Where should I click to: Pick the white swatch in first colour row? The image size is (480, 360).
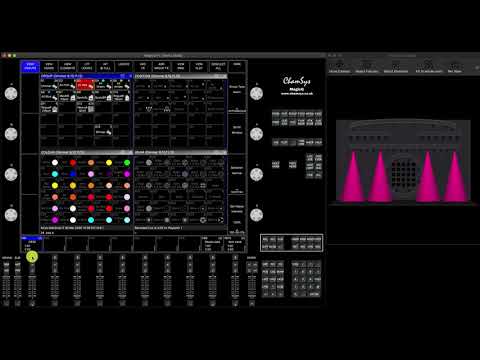55,163
